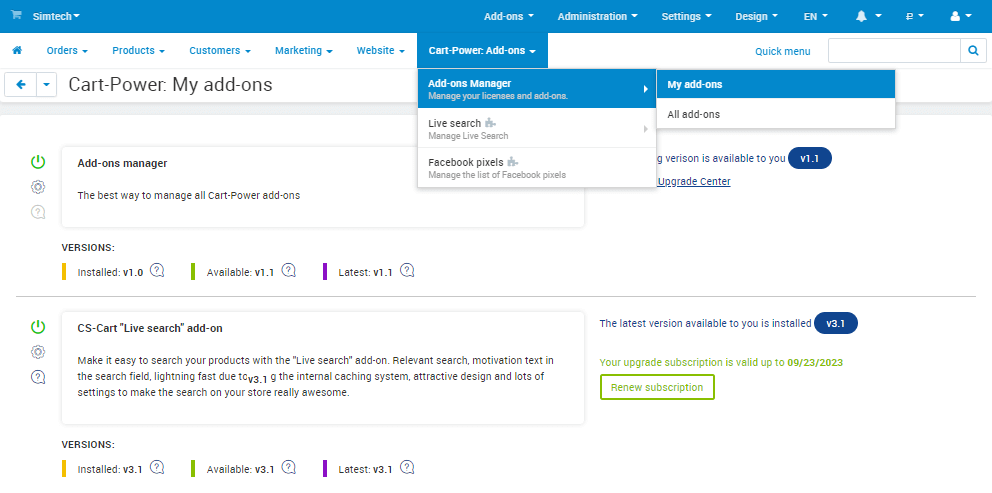Viewport: 992px width, 493px height.
Task: Click the help icon next to Latest v3.1
Action: click(x=407, y=468)
